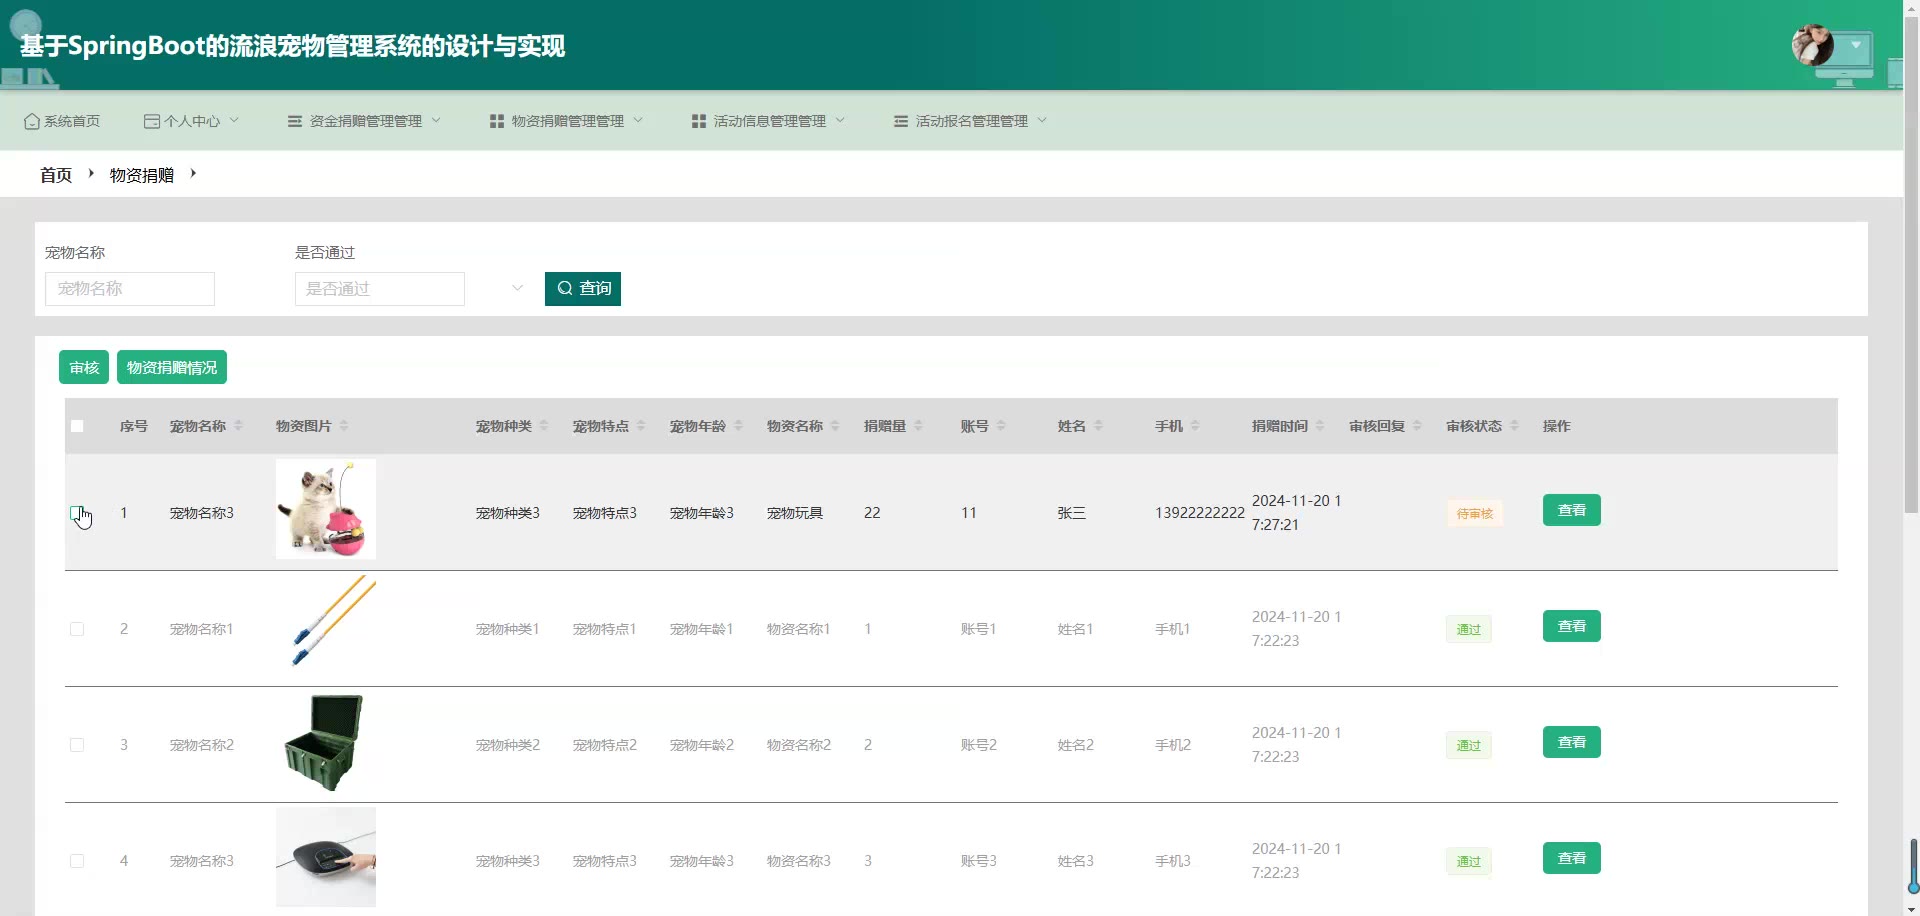Open the 是否通过 select box
Viewport: 1920px width, 916px height.
(x=380, y=289)
